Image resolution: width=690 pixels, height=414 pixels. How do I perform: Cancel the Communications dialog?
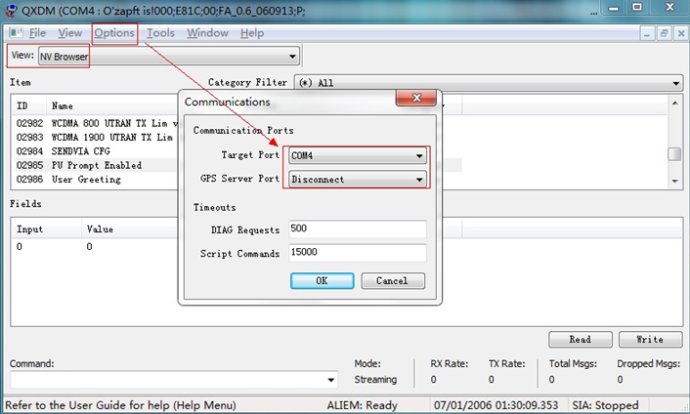pos(393,281)
